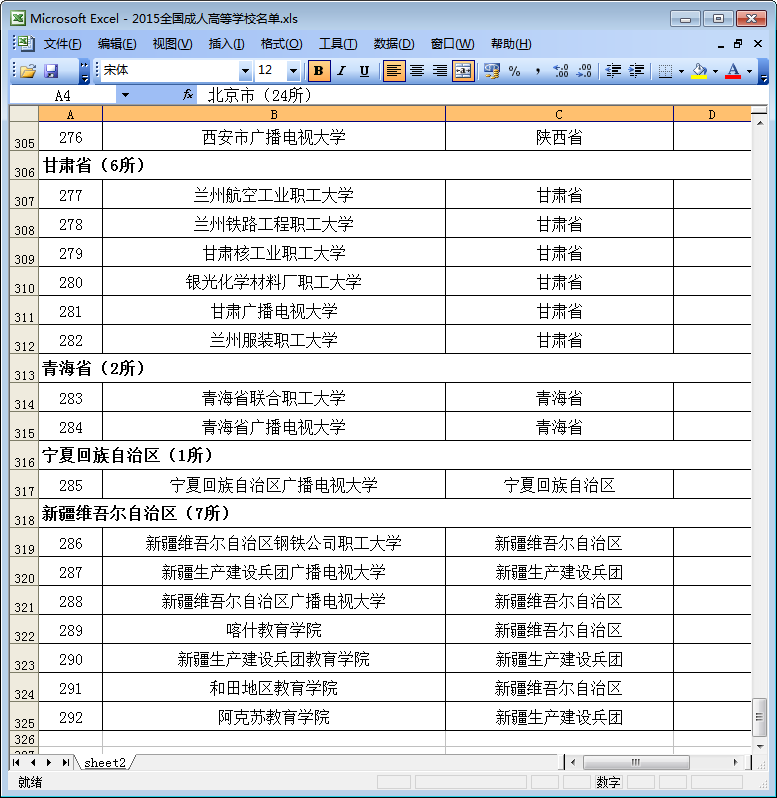This screenshot has width=777, height=798.
Task: Go to last sheet tab arrow
Action: pyautogui.click(x=65, y=762)
